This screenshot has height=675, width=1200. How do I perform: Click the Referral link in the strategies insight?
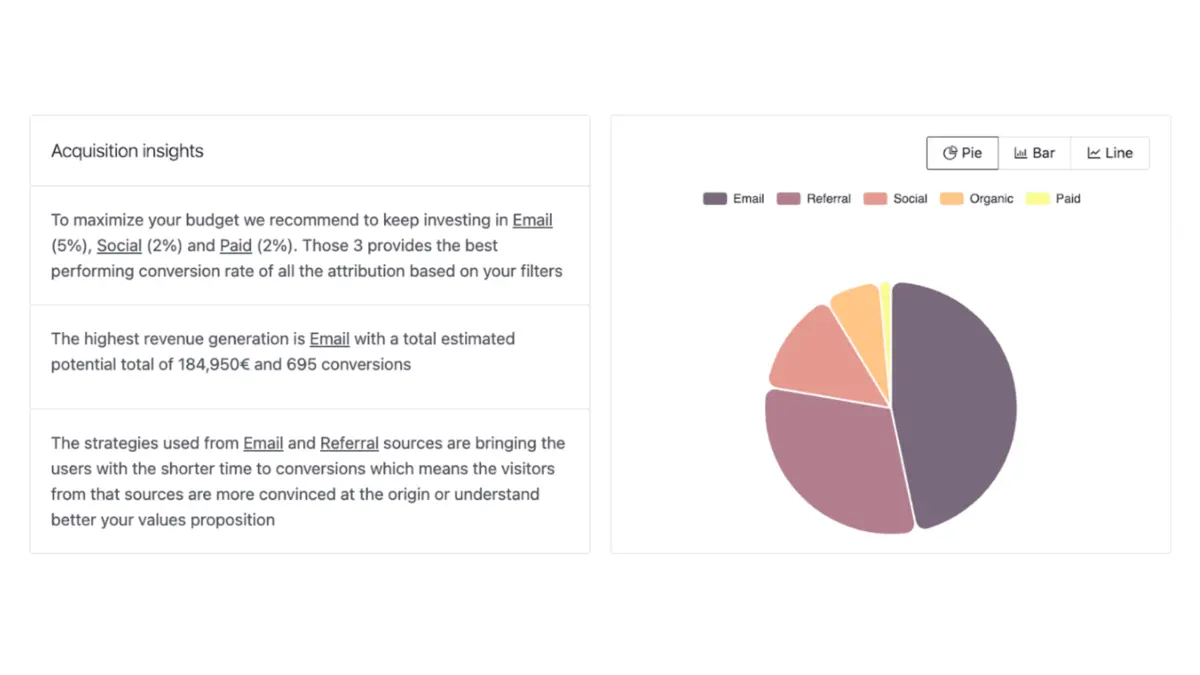click(x=349, y=443)
